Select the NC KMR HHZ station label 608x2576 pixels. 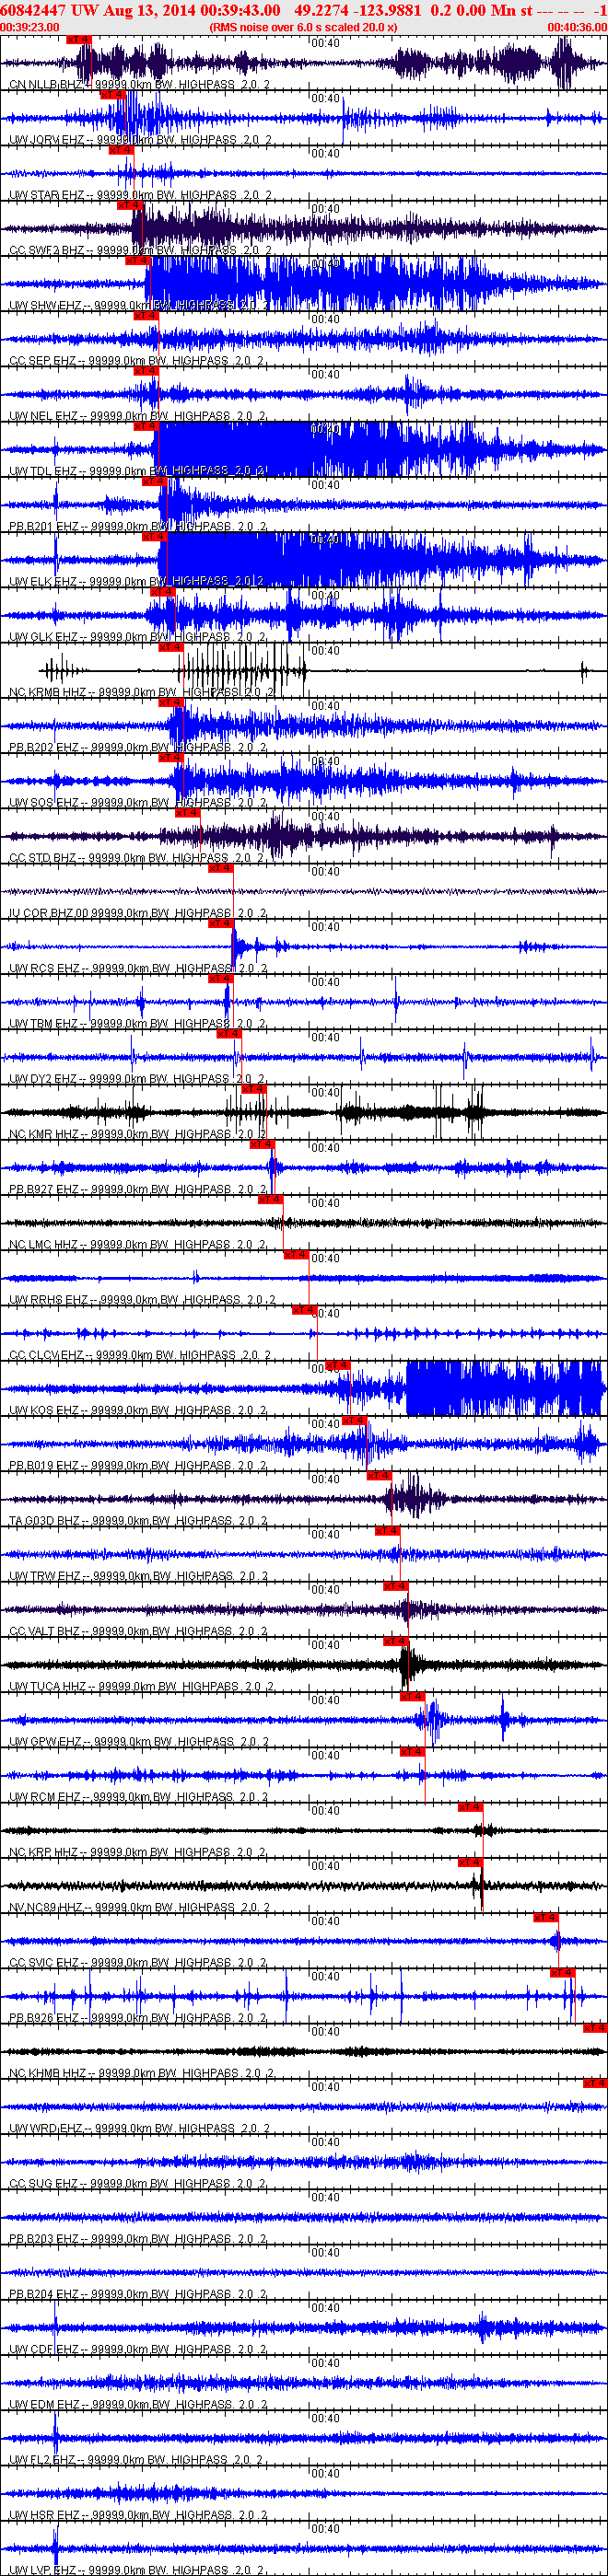pyautogui.click(x=138, y=1134)
